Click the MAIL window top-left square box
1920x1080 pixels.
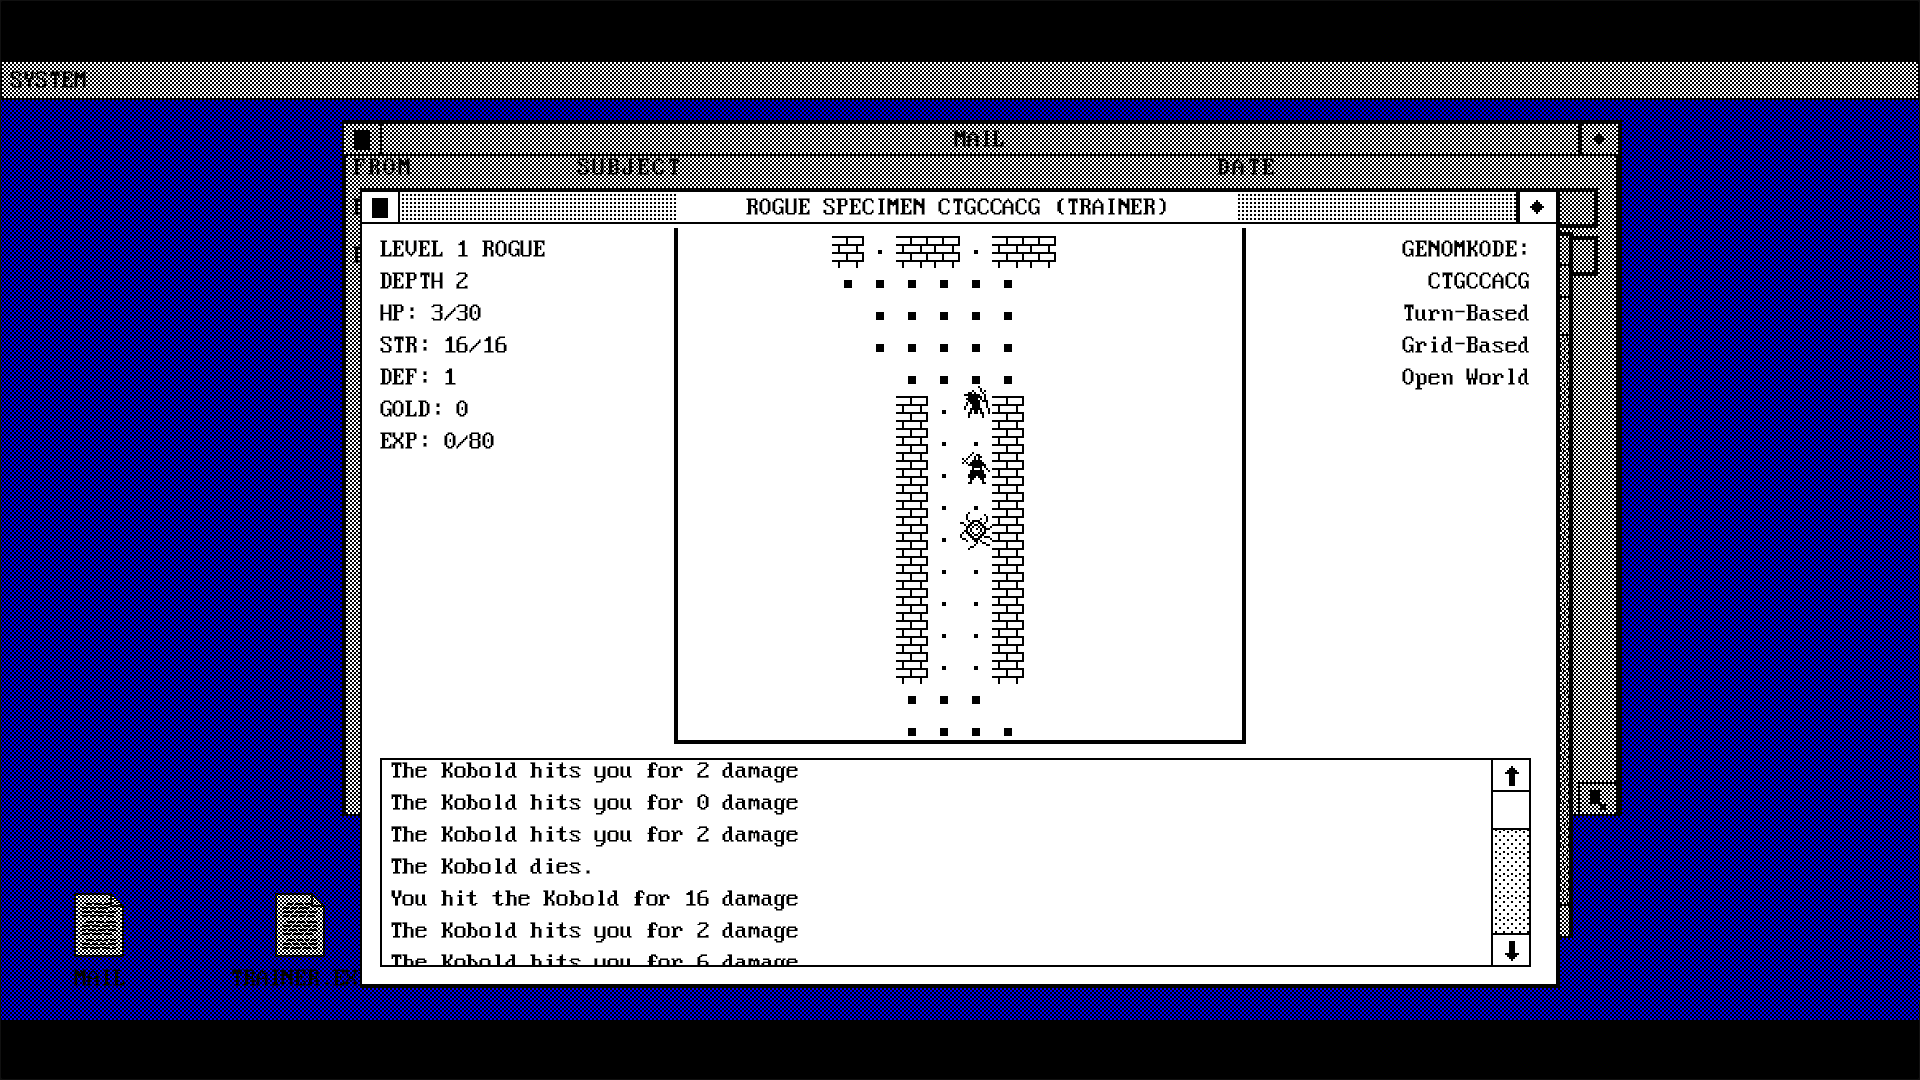pos(362,138)
